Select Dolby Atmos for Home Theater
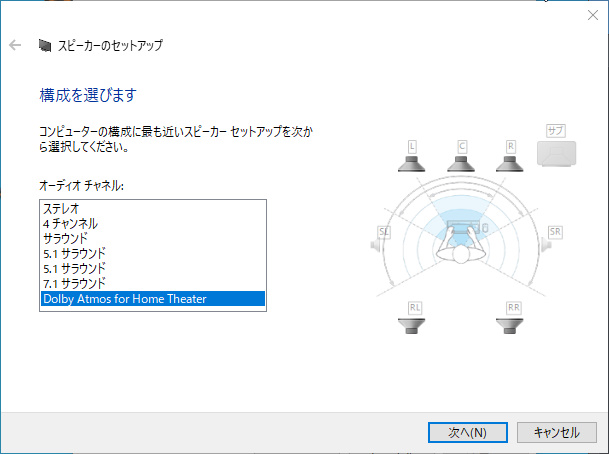The height and width of the screenshot is (454, 609). [124, 298]
